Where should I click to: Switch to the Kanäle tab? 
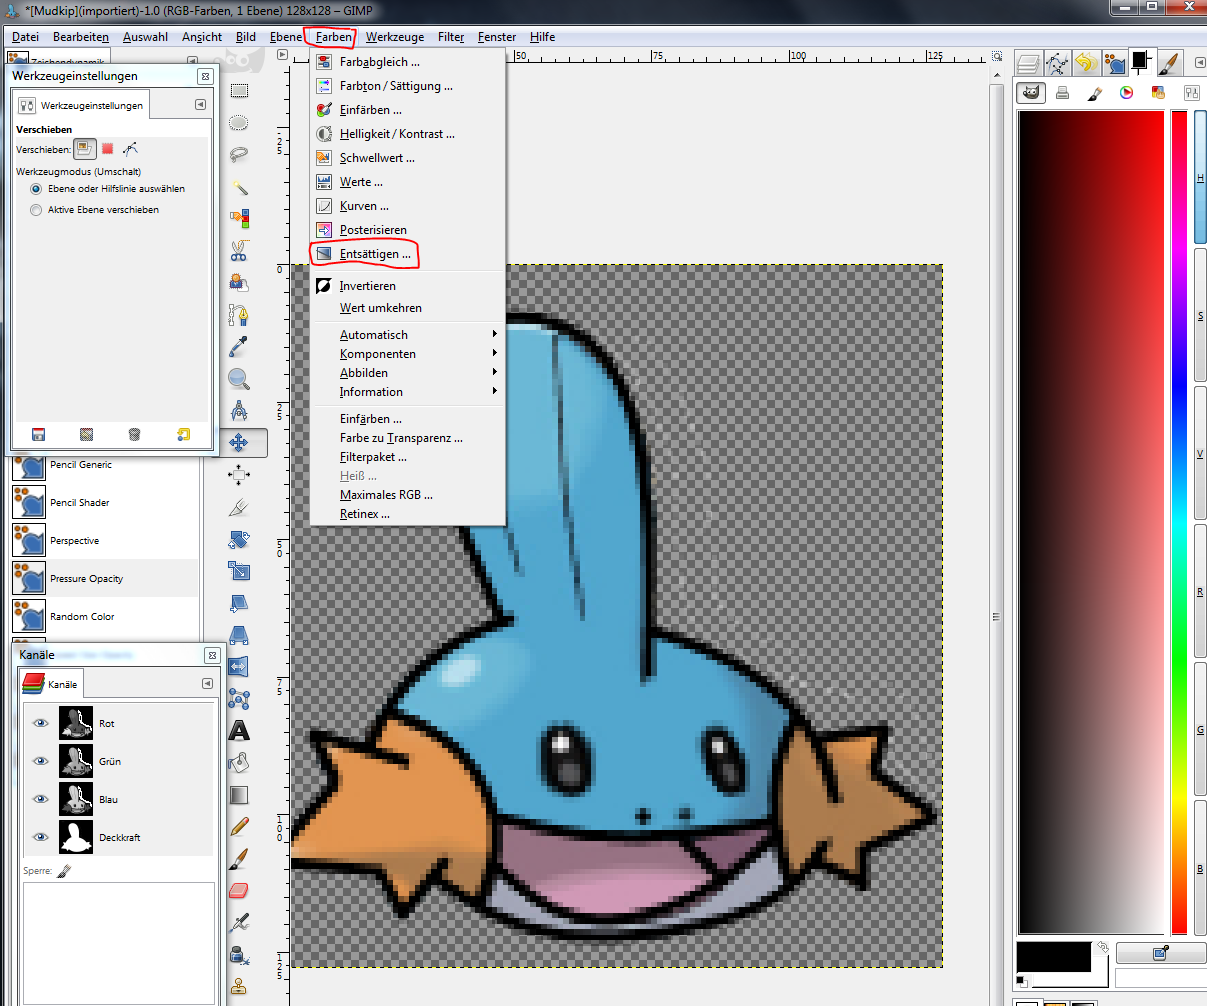click(51, 684)
